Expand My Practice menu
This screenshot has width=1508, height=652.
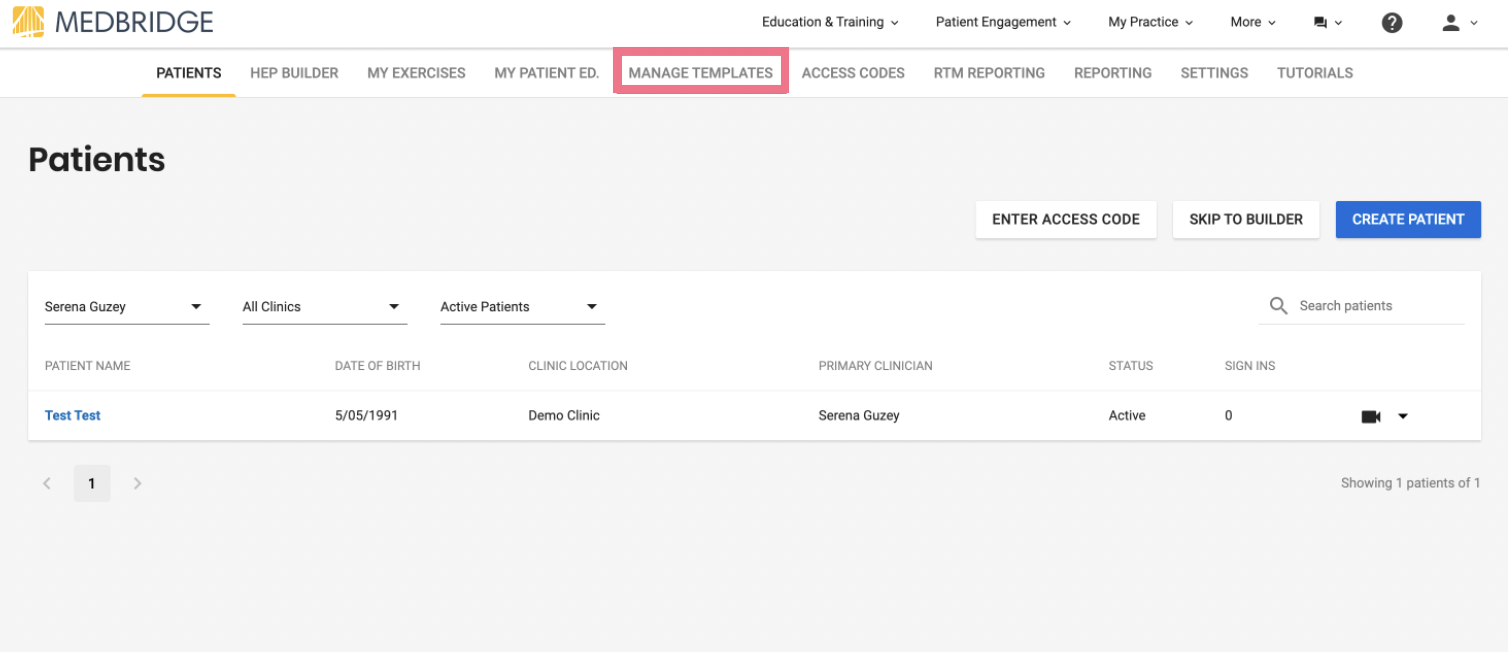1150,22
